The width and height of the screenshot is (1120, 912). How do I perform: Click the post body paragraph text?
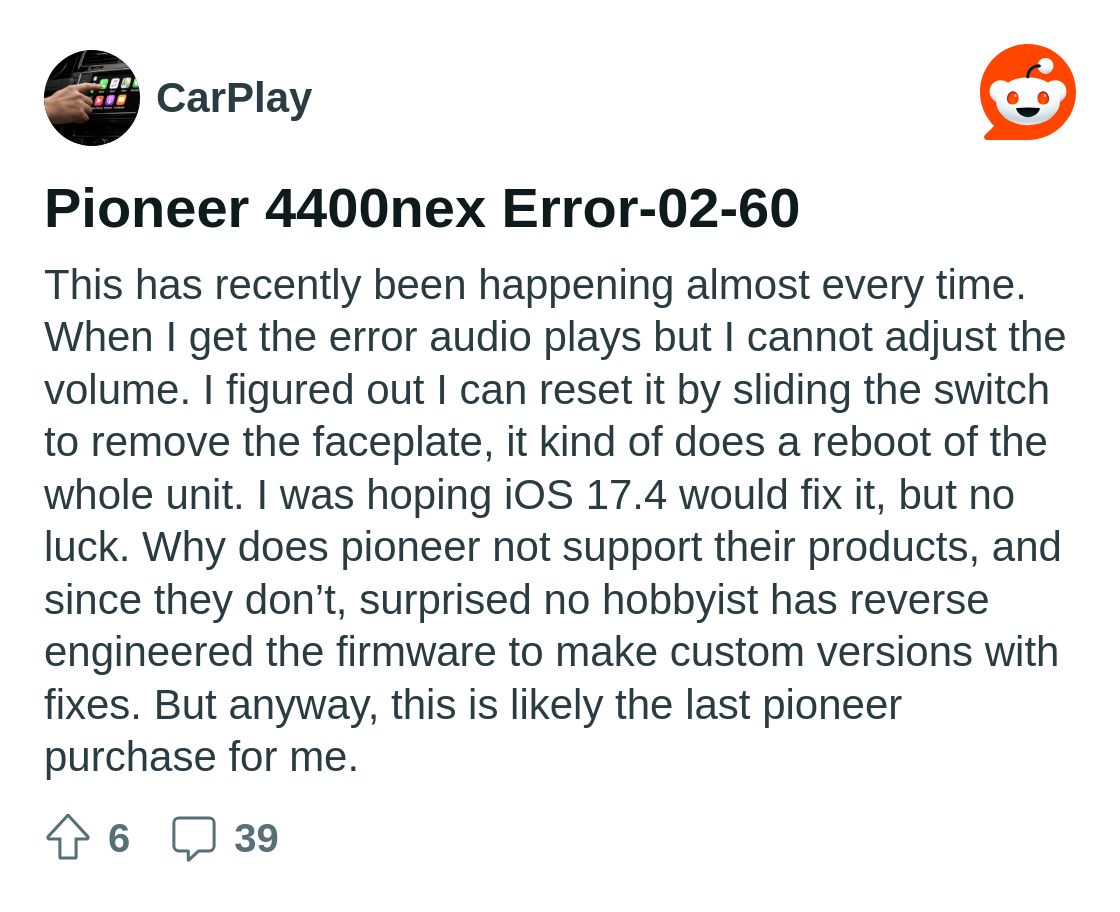[x=550, y=520]
